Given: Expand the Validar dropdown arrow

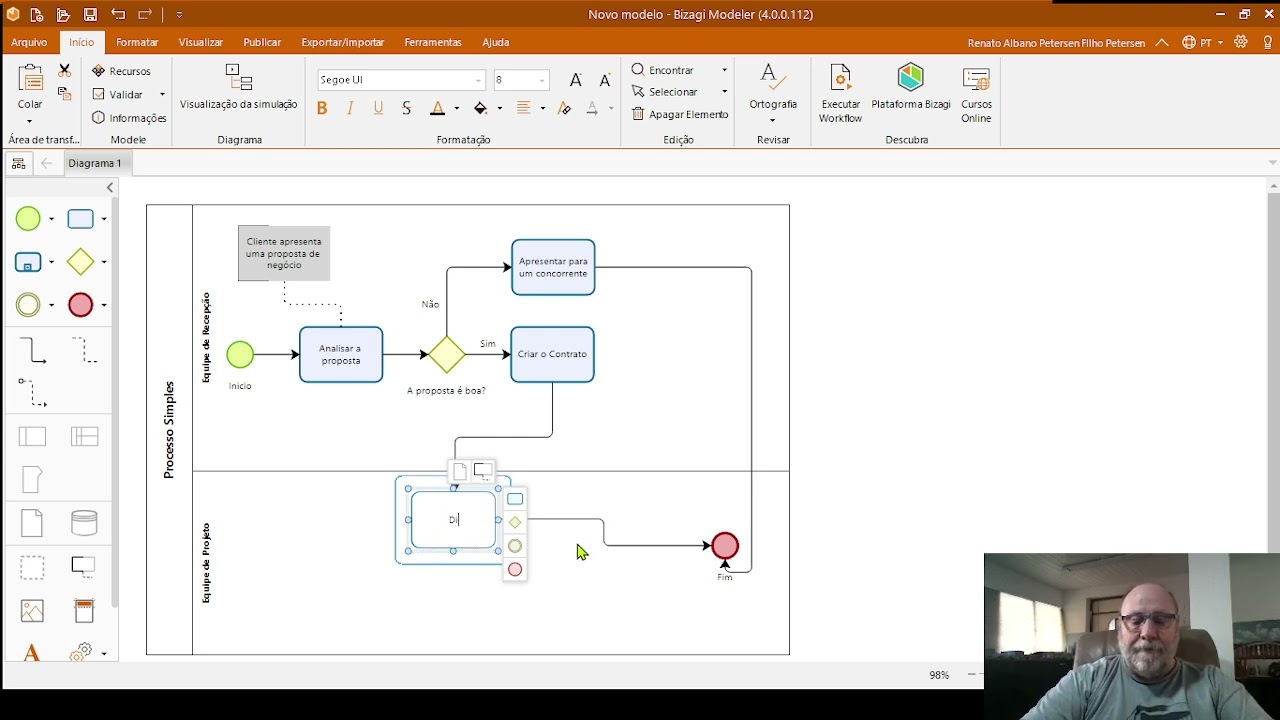Looking at the screenshot, I should coord(162,94).
